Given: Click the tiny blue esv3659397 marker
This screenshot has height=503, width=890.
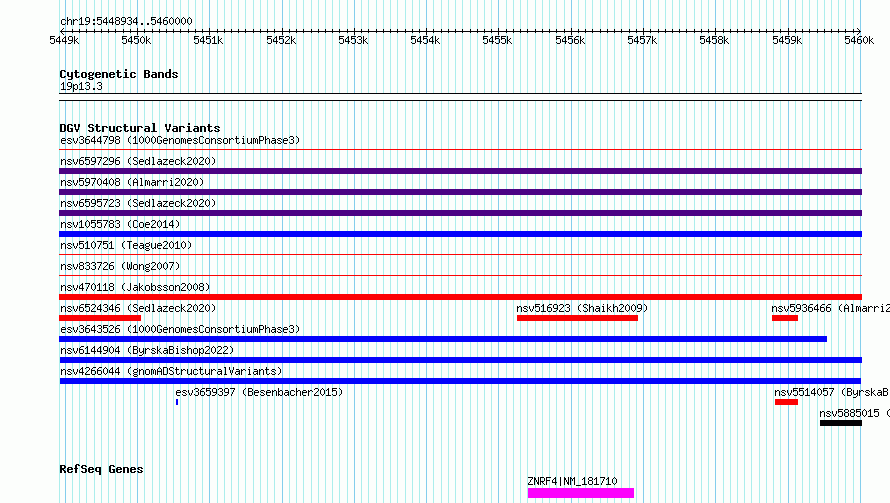Looking at the screenshot, I should click(x=177, y=402).
